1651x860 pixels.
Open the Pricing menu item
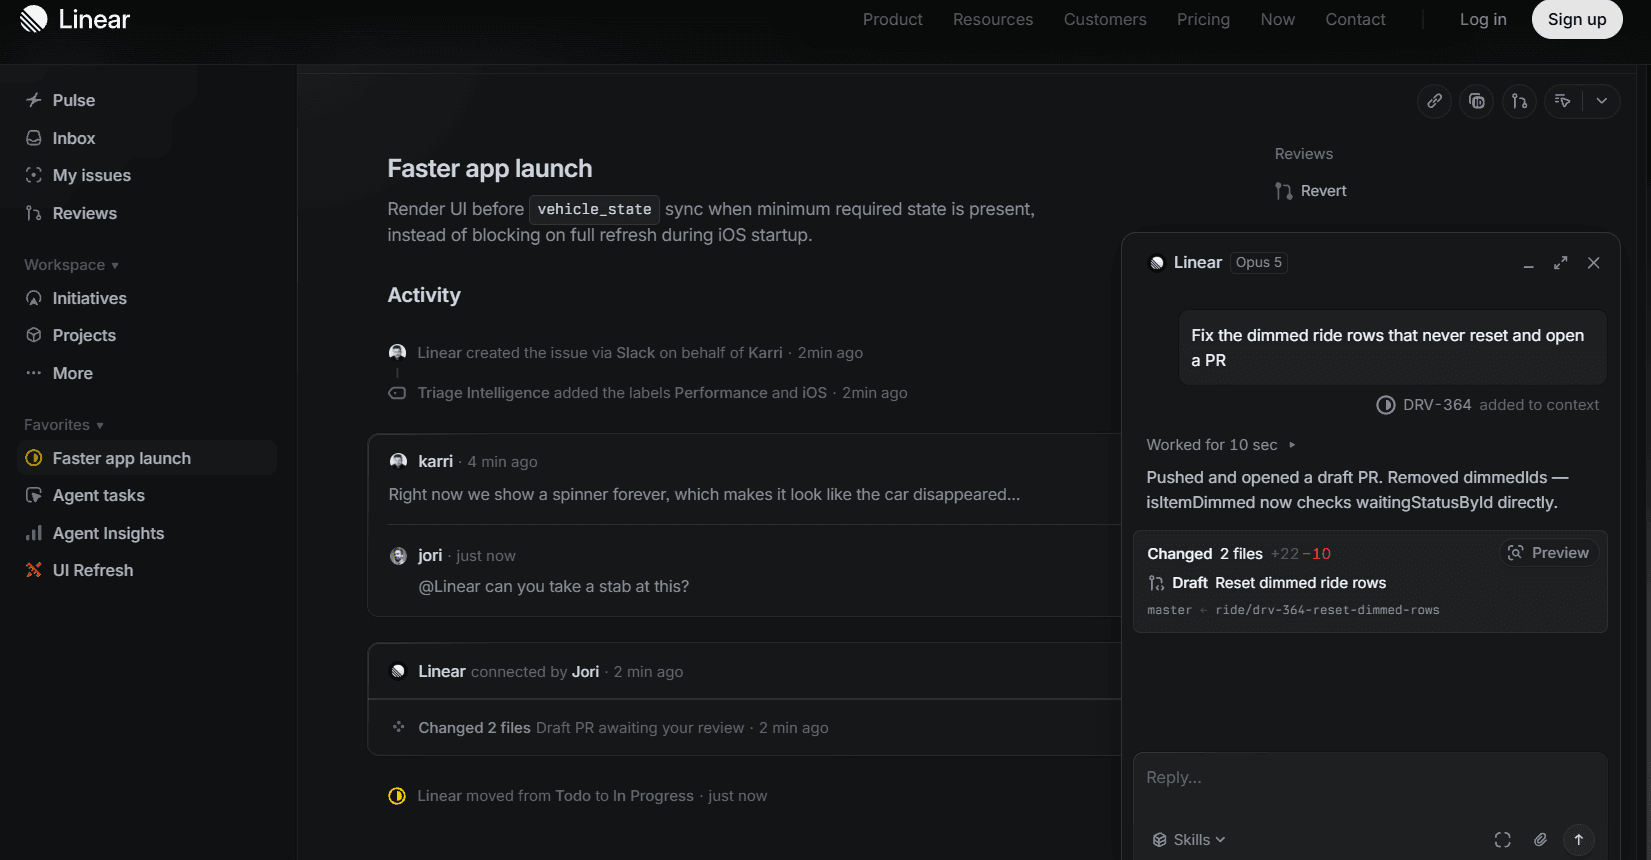coord(1203,19)
